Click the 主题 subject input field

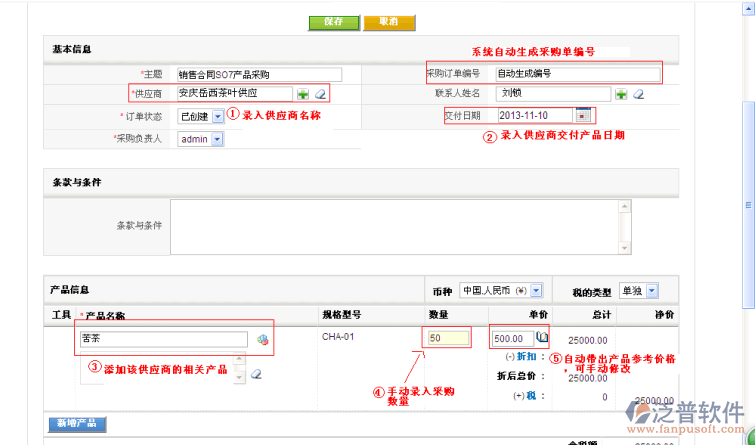(x=258, y=74)
